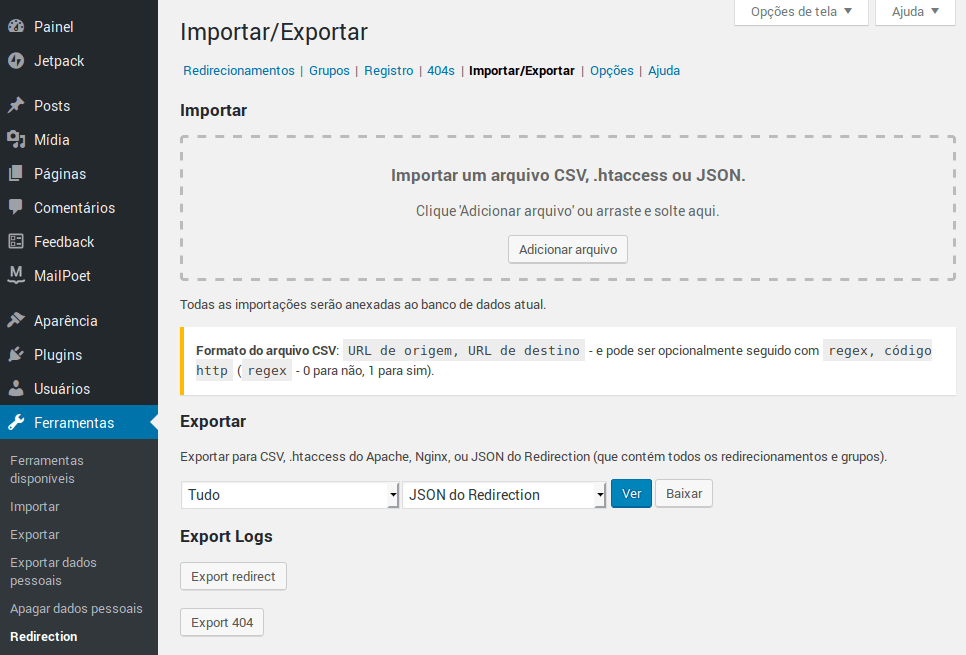This screenshot has width=966, height=655.
Task: Click the blue Ver button
Action: 631,494
